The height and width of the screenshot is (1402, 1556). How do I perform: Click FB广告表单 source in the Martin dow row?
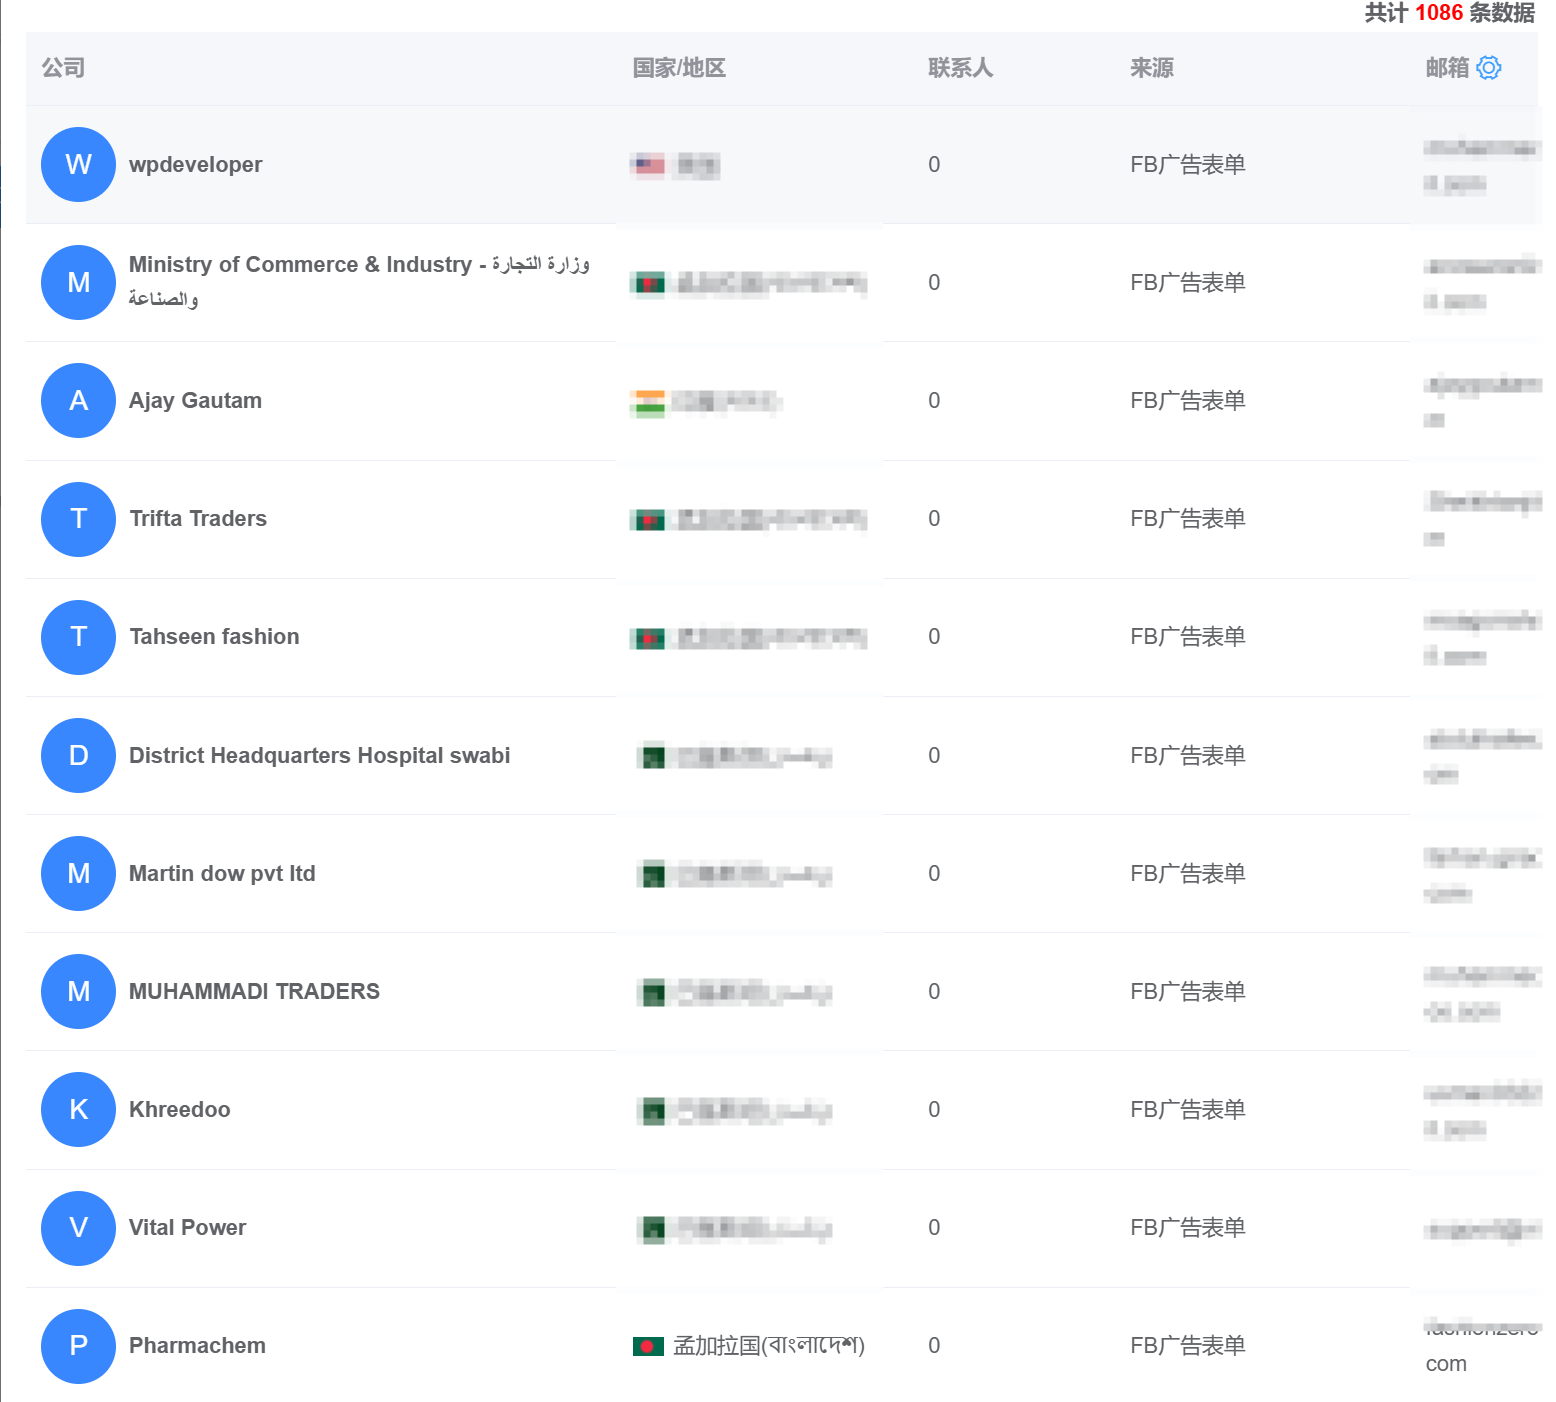pyautogui.click(x=1188, y=873)
